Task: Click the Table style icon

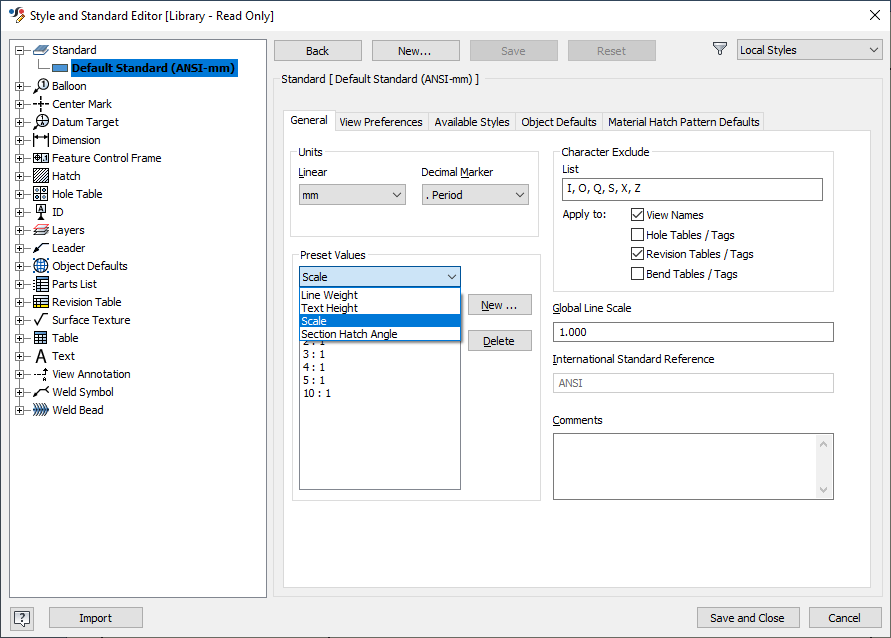Action: pos(41,338)
